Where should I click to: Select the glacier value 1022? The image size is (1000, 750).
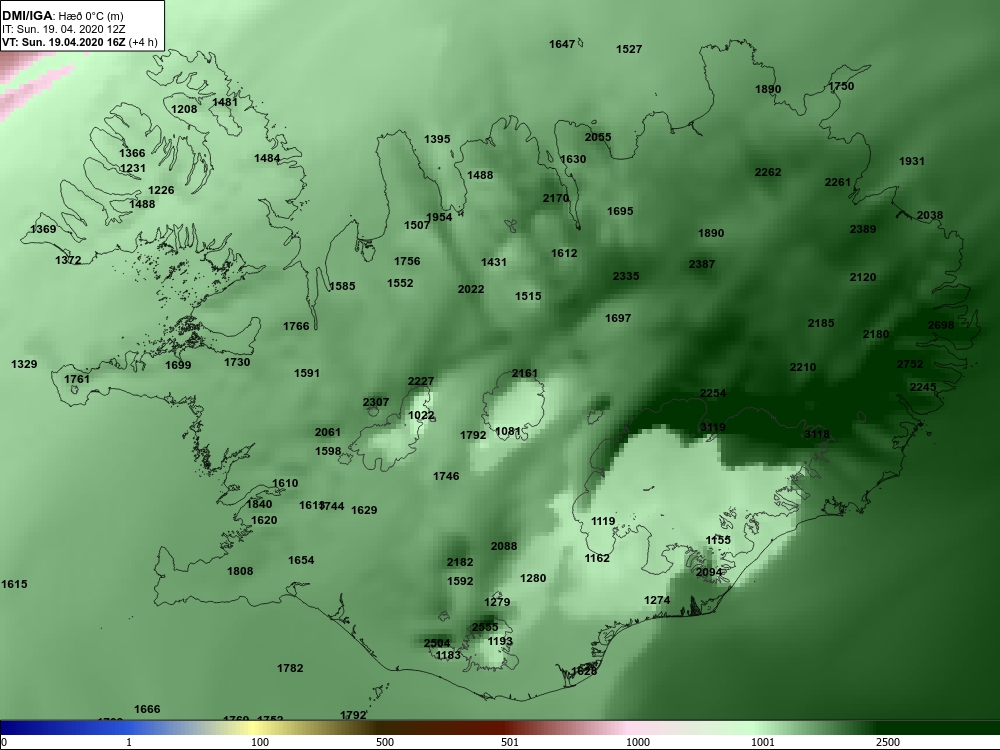[421, 416]
